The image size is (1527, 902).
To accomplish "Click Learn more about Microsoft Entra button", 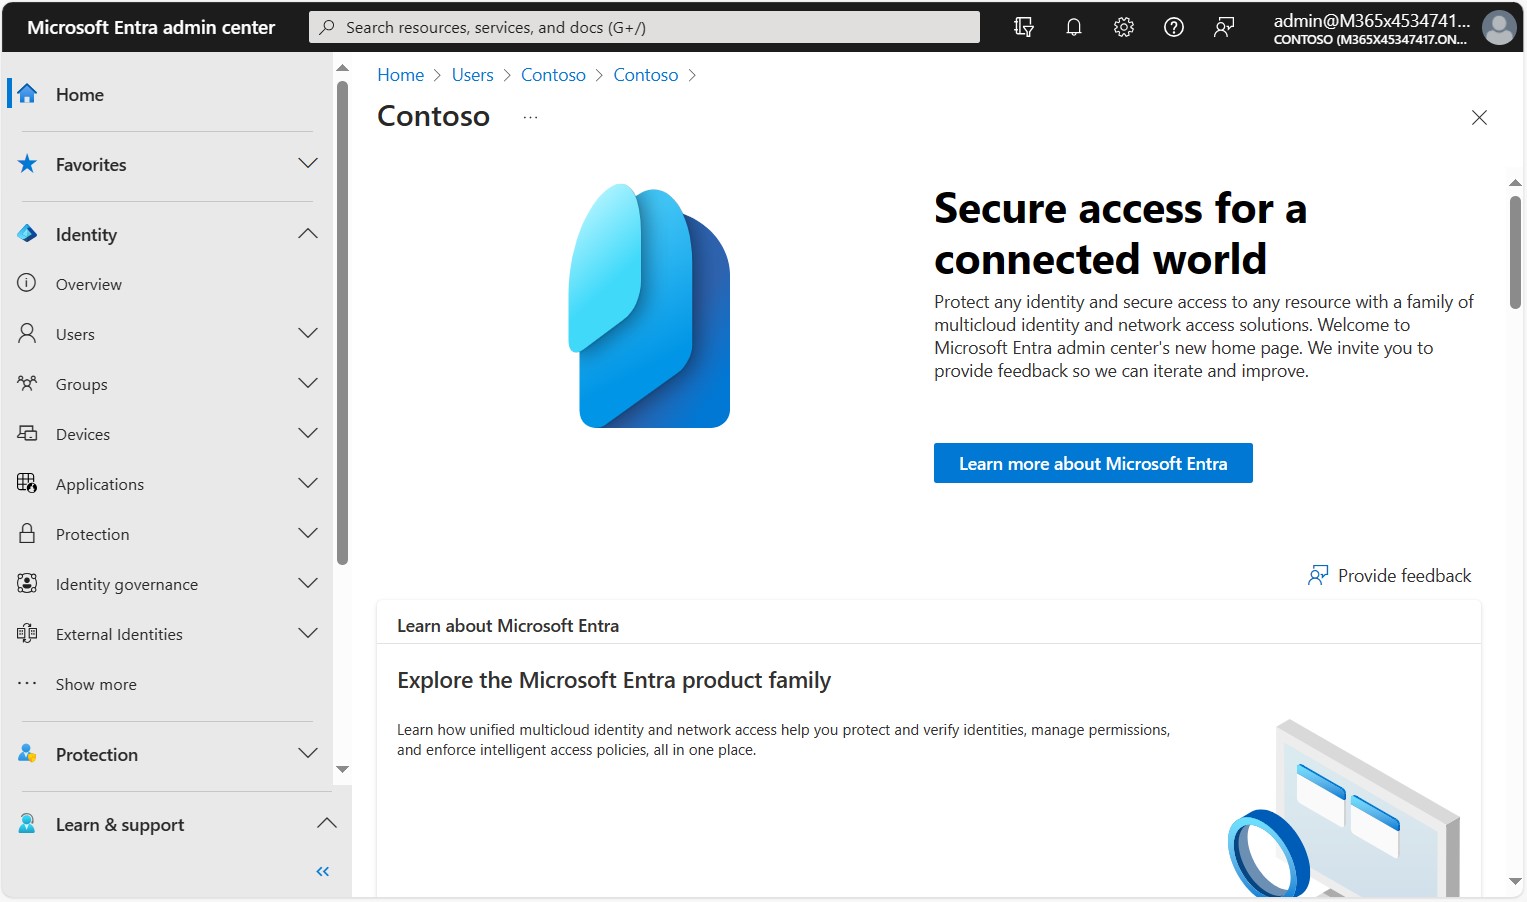I will [1093, 463].
